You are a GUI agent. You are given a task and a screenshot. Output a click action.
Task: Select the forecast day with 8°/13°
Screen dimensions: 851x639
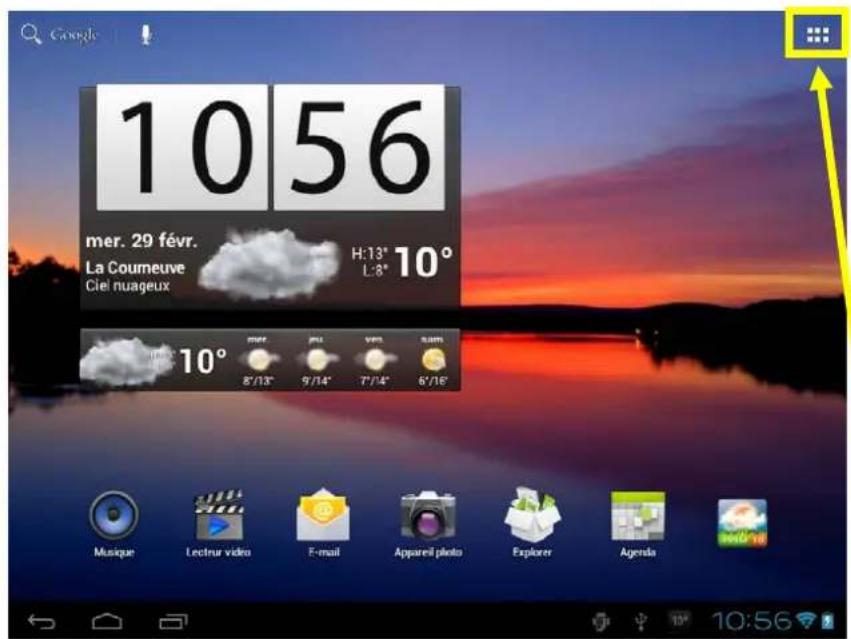coord(257,360)
